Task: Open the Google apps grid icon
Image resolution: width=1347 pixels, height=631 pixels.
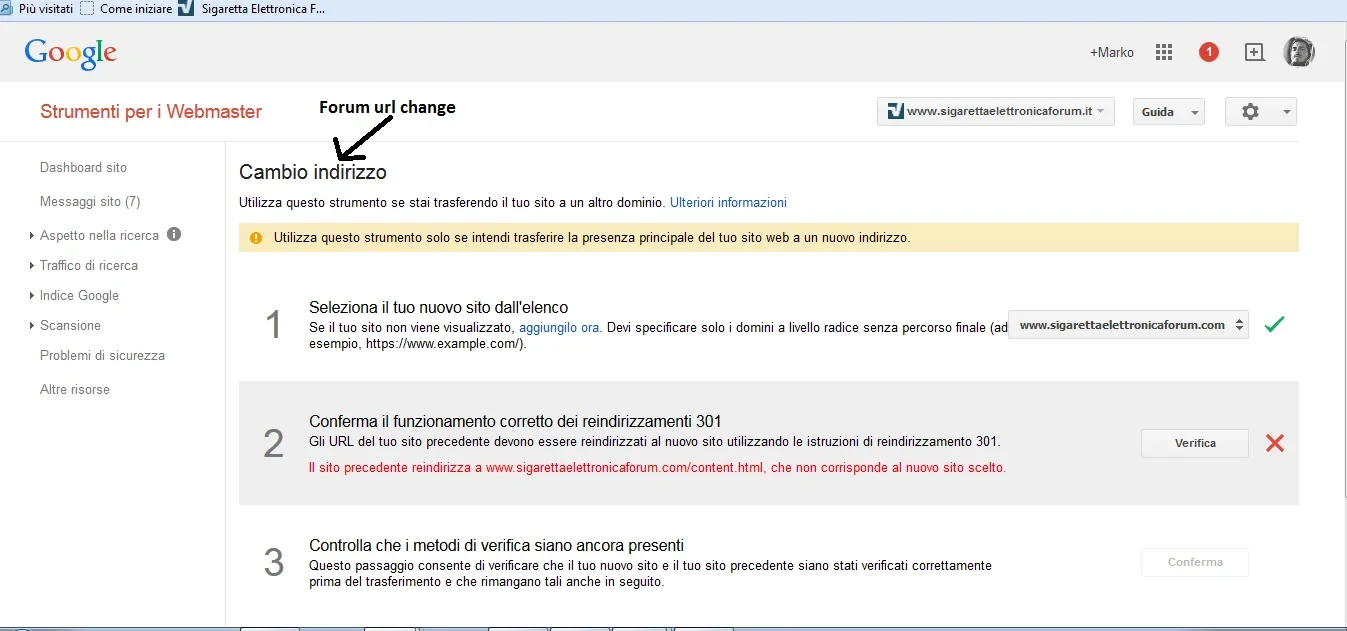Action: tap(1164, 53)
